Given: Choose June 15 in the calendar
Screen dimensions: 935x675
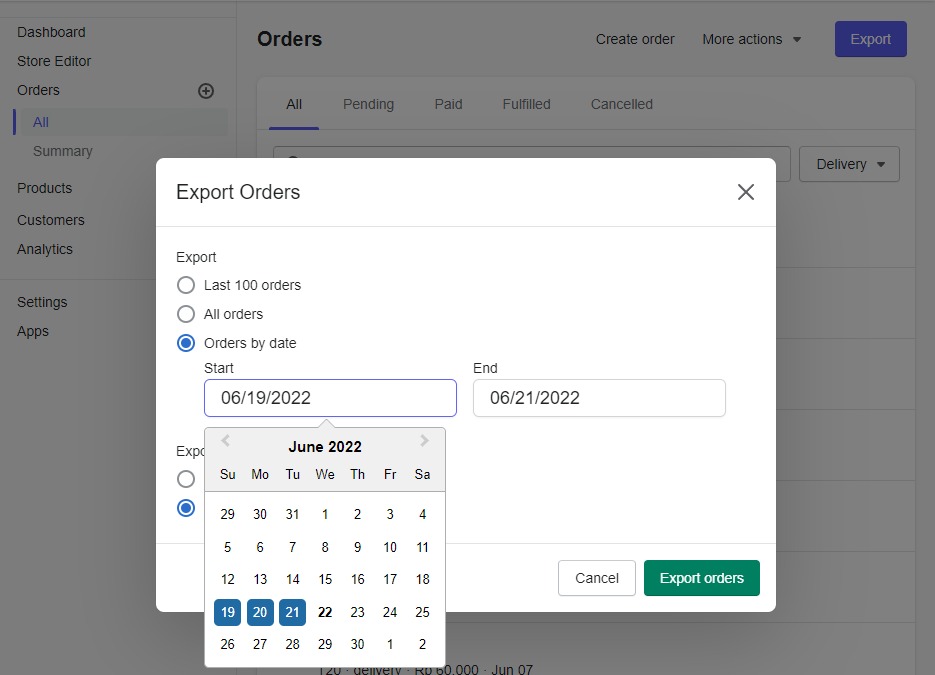Looking at the screenshot, I should [x=325, y=580].
